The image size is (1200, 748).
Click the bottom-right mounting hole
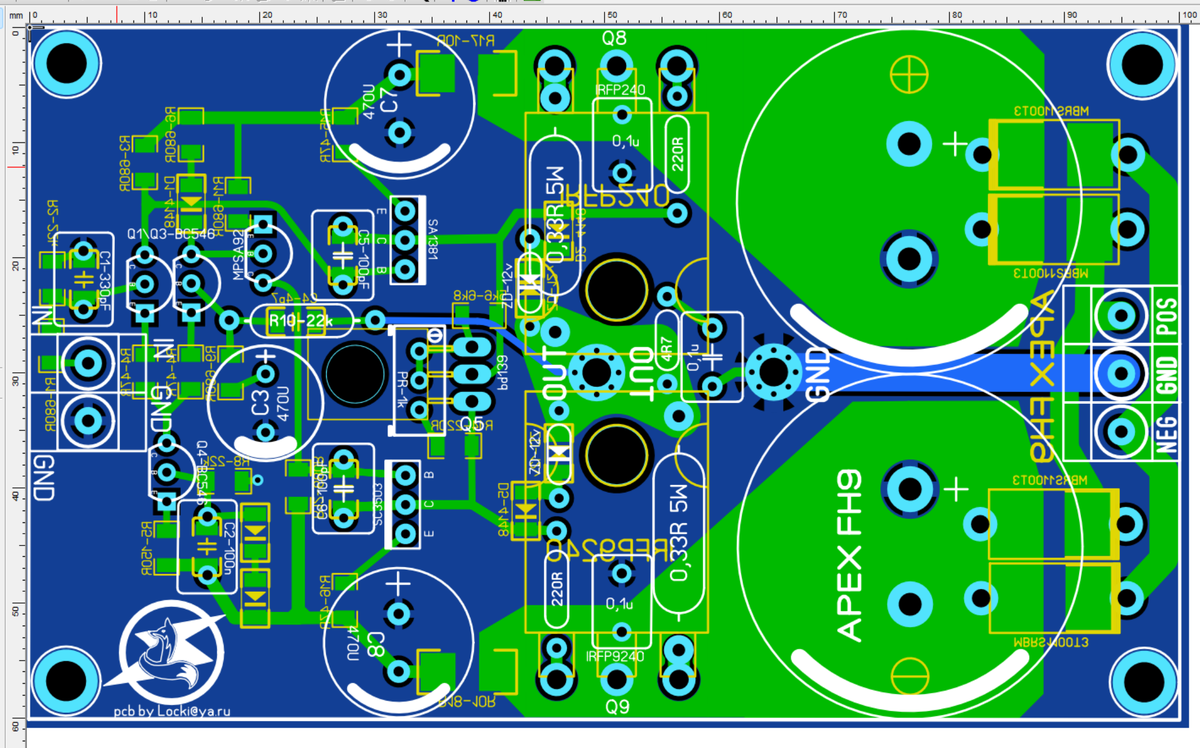coord(1143,680)
